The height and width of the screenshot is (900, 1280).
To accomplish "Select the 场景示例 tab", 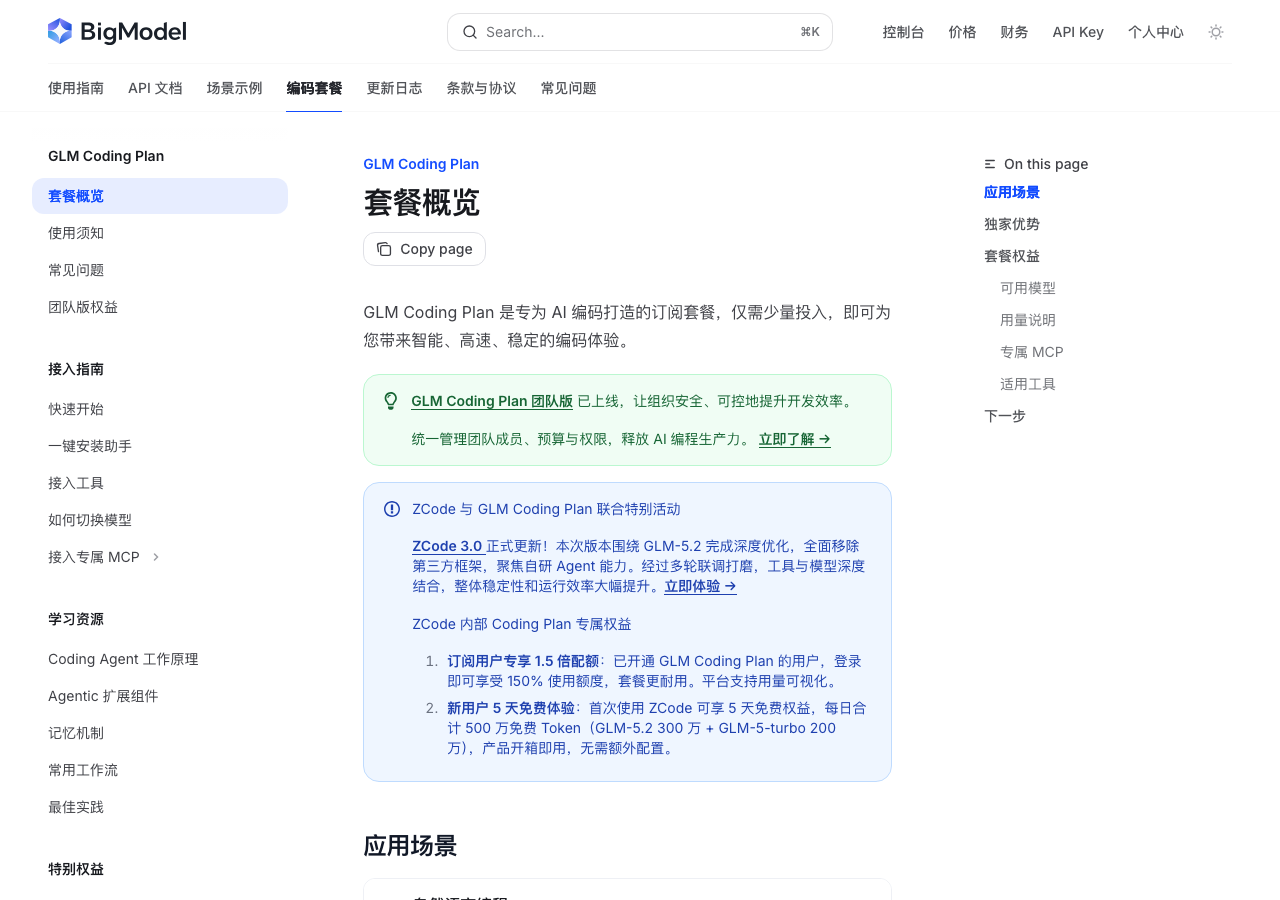I will point(235,88).
